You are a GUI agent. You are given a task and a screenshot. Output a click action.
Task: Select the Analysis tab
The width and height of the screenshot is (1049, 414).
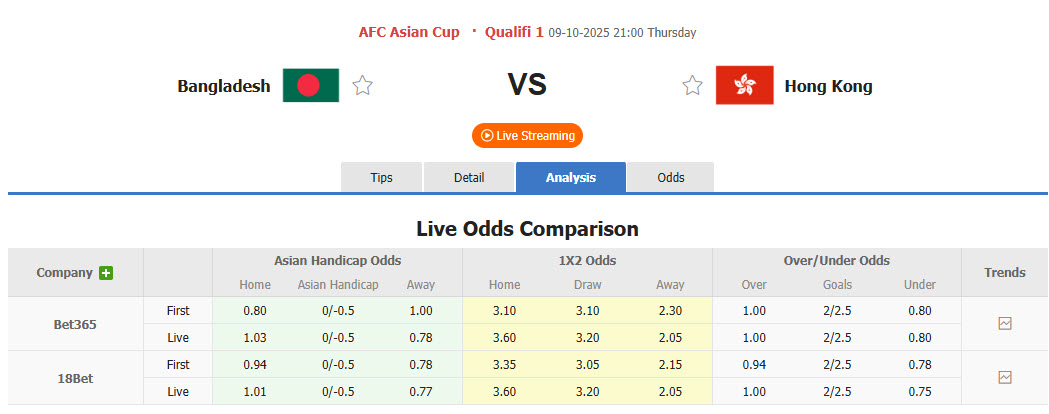[571, 178]
